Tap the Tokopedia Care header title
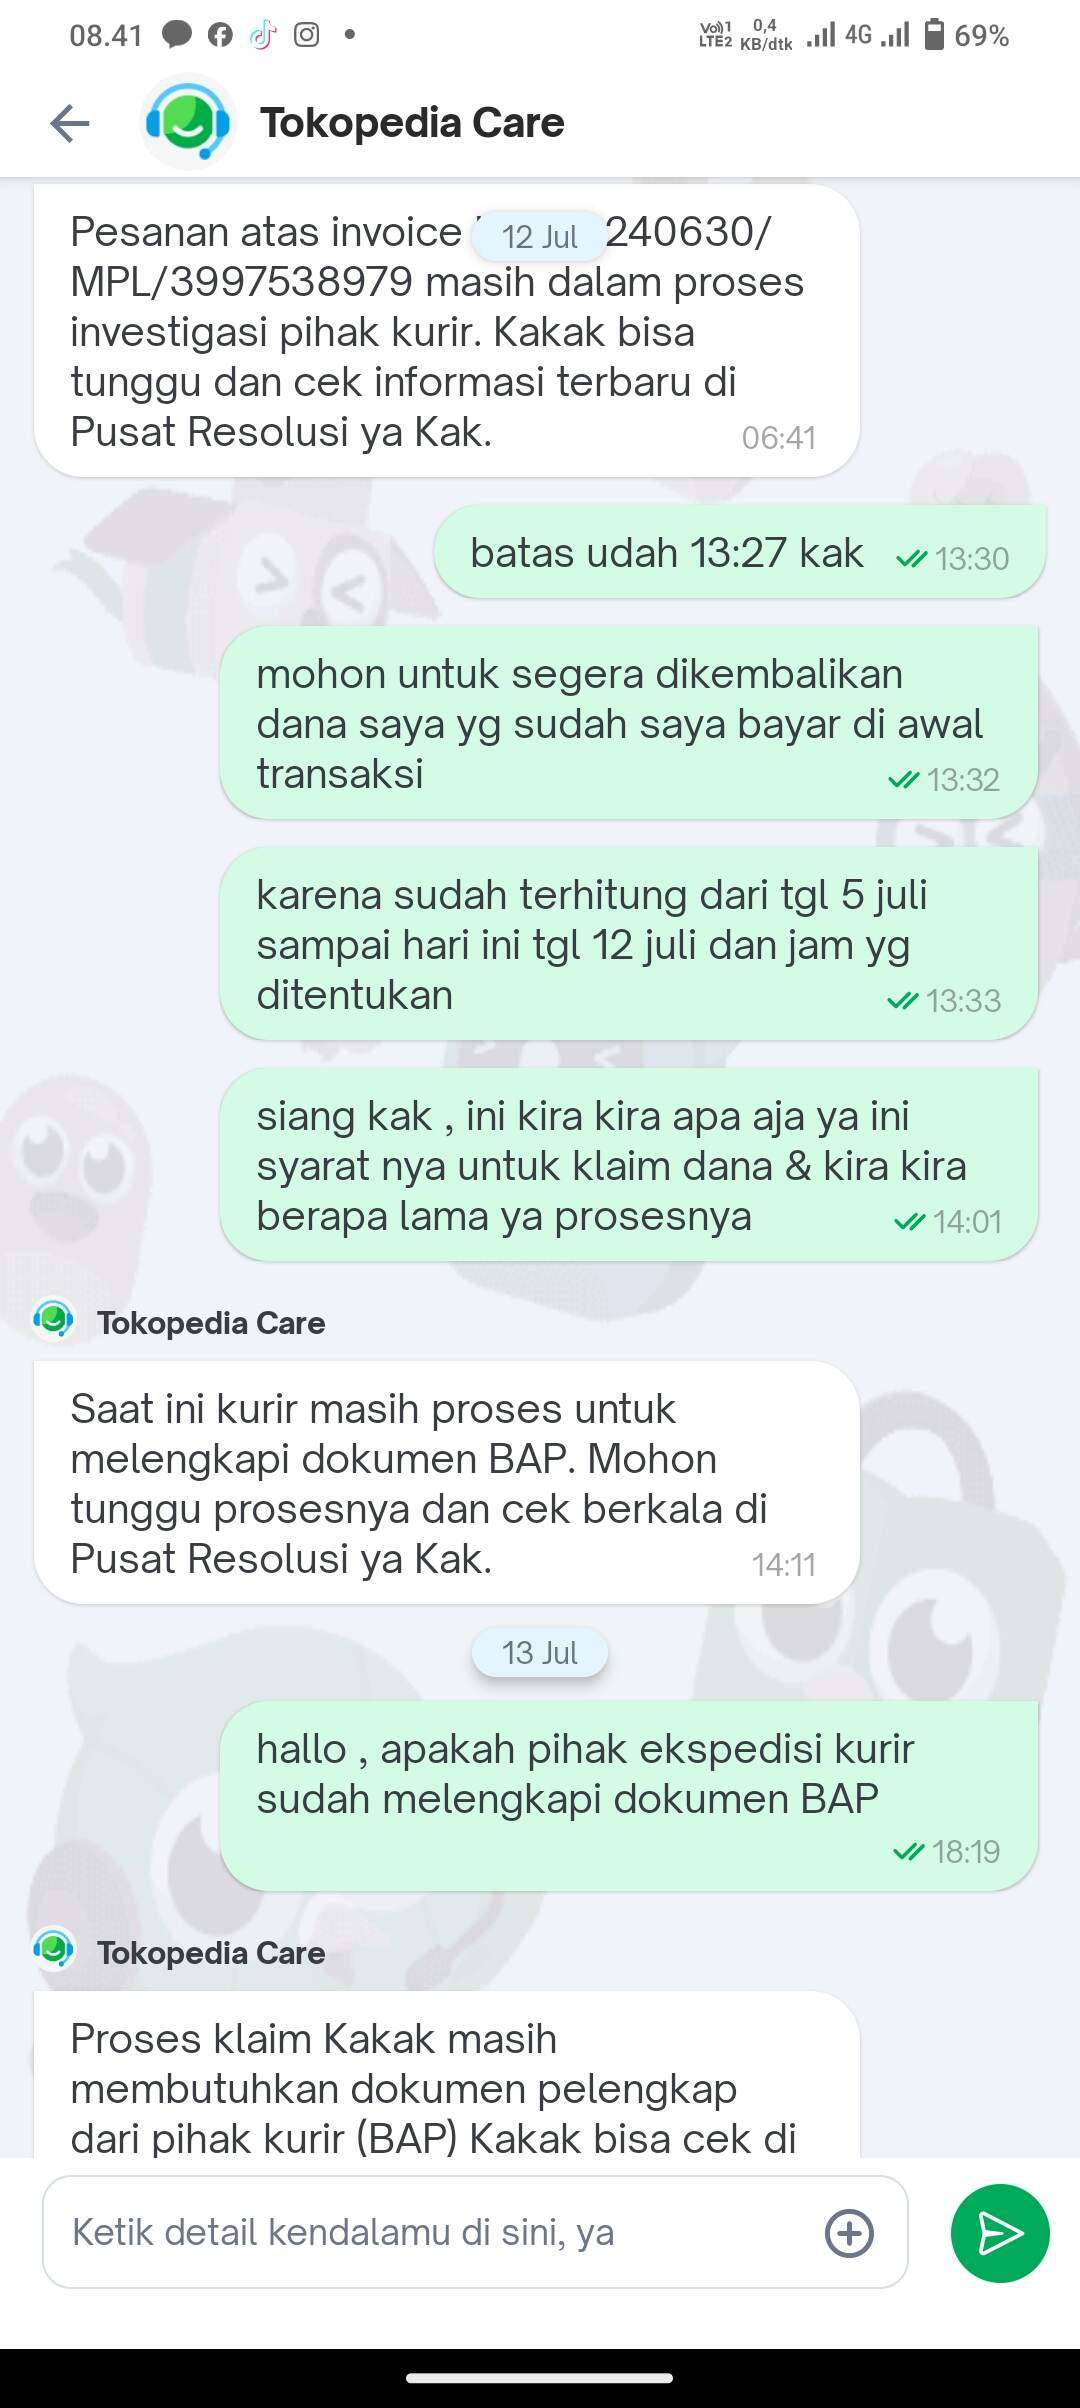Viewport: 1080px width, 2408px height. [412, 123]
